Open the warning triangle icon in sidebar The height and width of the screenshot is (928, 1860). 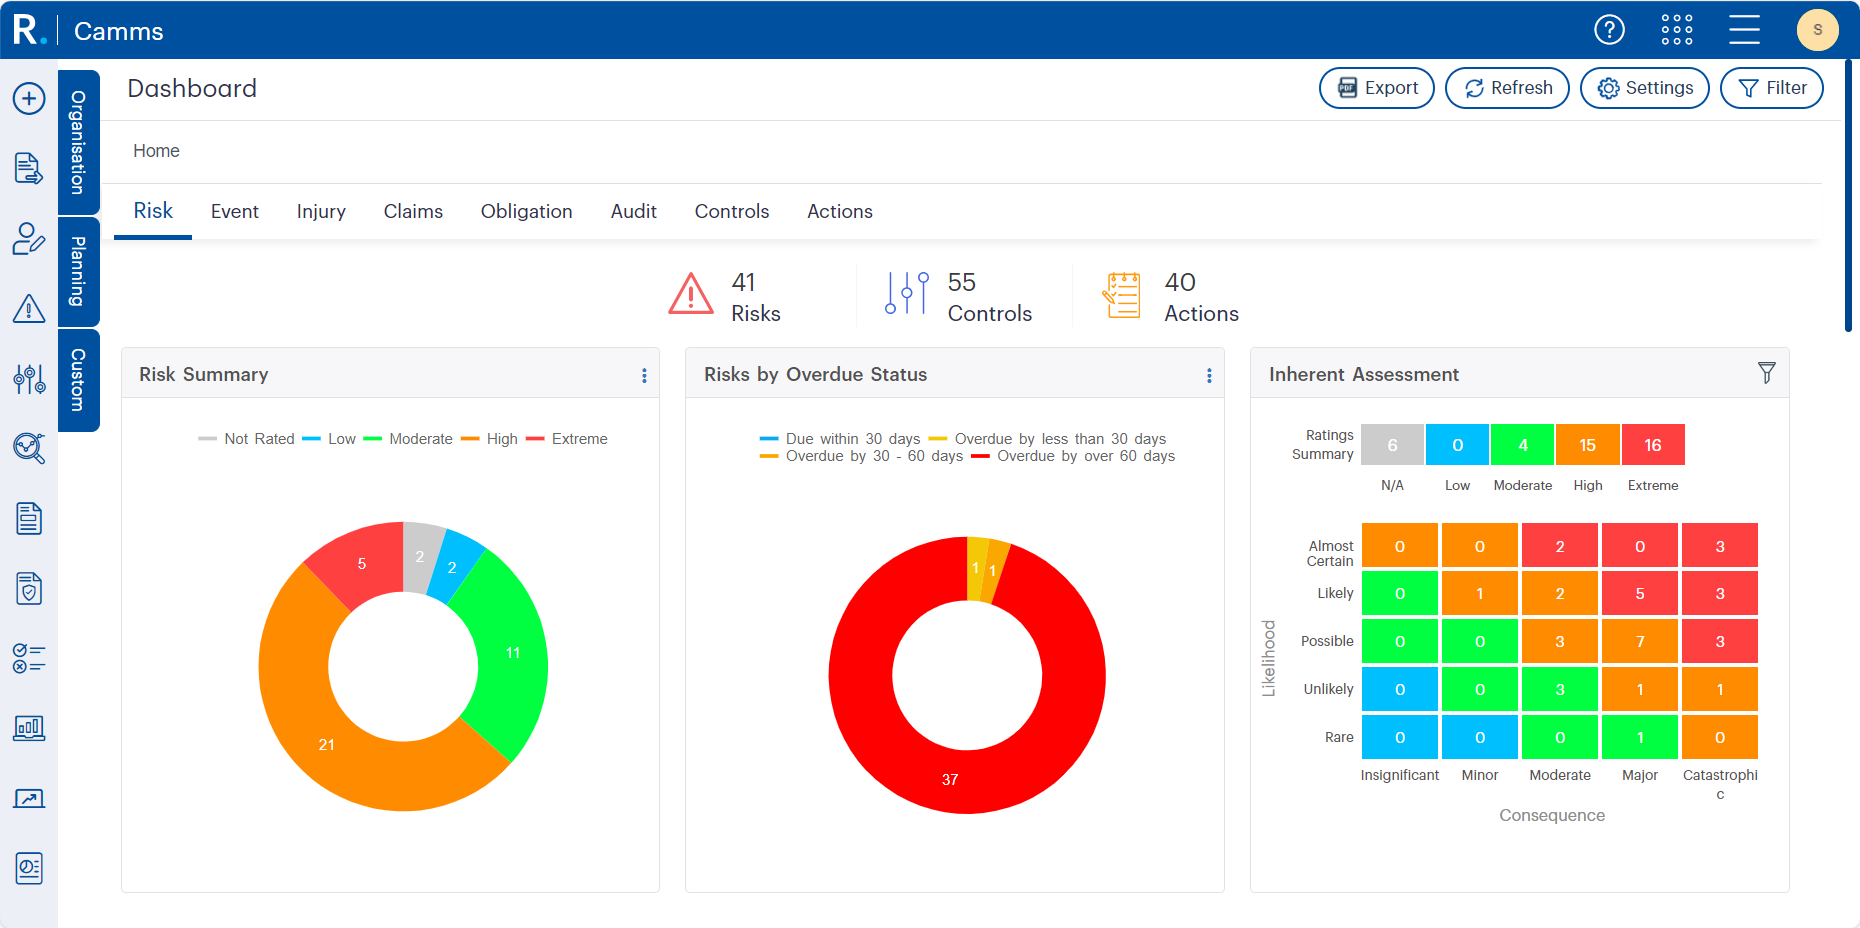29,308
